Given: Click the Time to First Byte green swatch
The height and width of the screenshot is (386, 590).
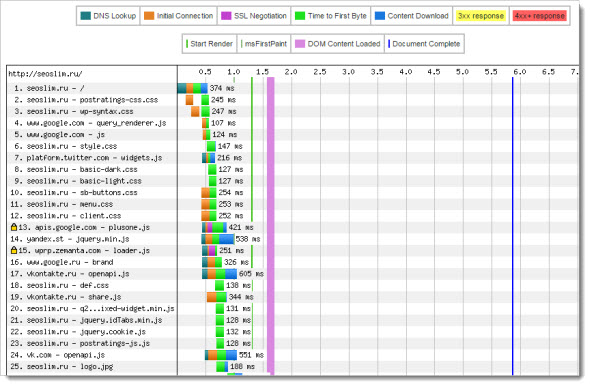Looking at the screenshot, I should tap(300, 16).
